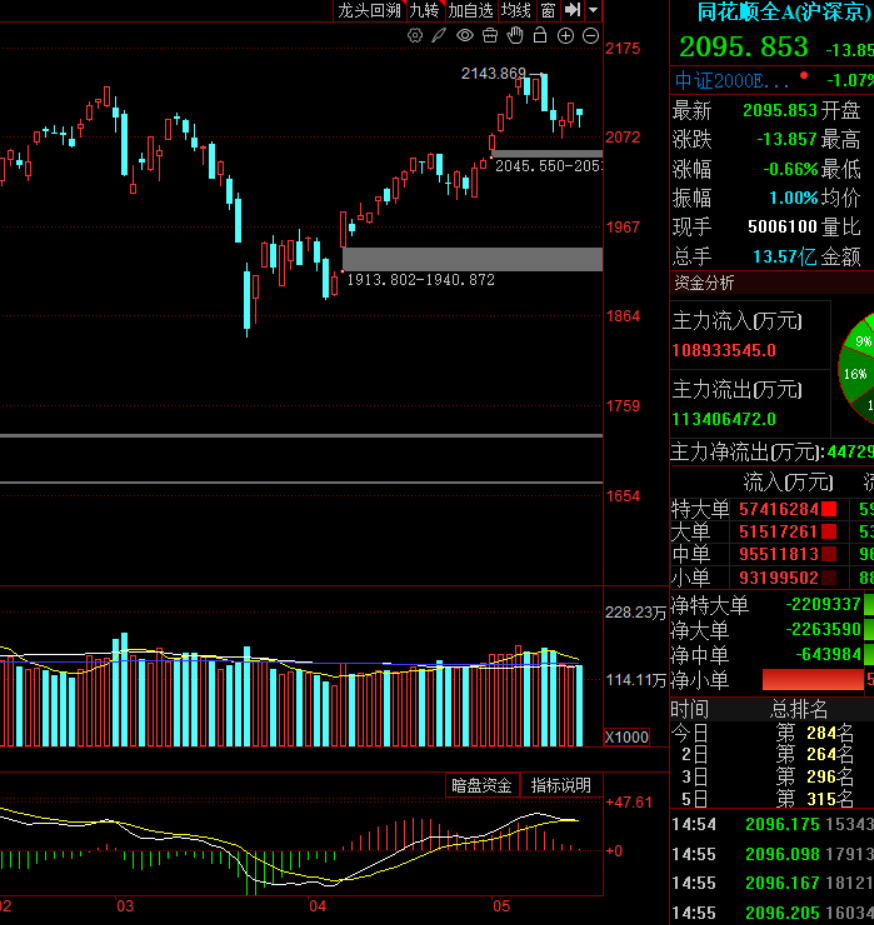
Task: Open the 九转 tab
Action: pyautogui.click(x=424, y=10)
